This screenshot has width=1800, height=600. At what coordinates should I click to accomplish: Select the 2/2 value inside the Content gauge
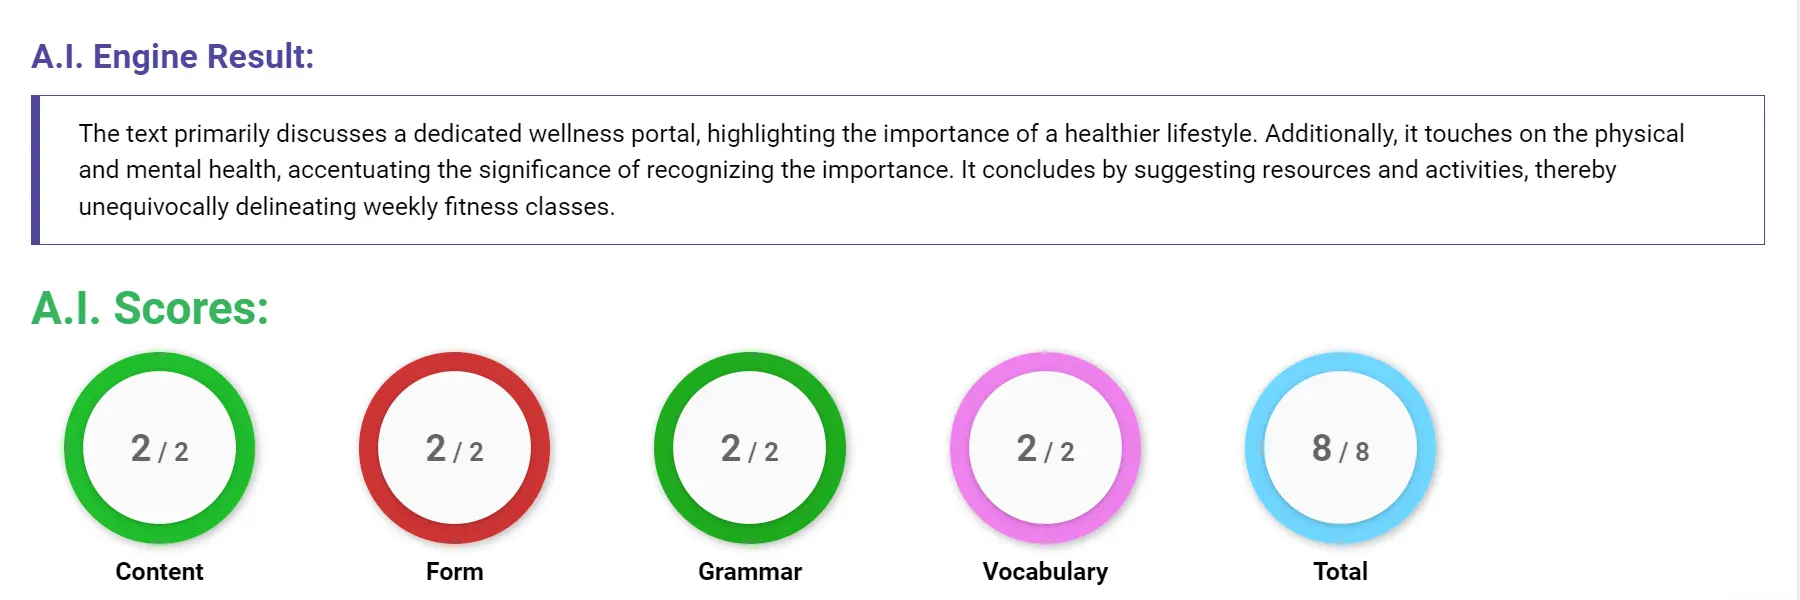click(160, 450)
